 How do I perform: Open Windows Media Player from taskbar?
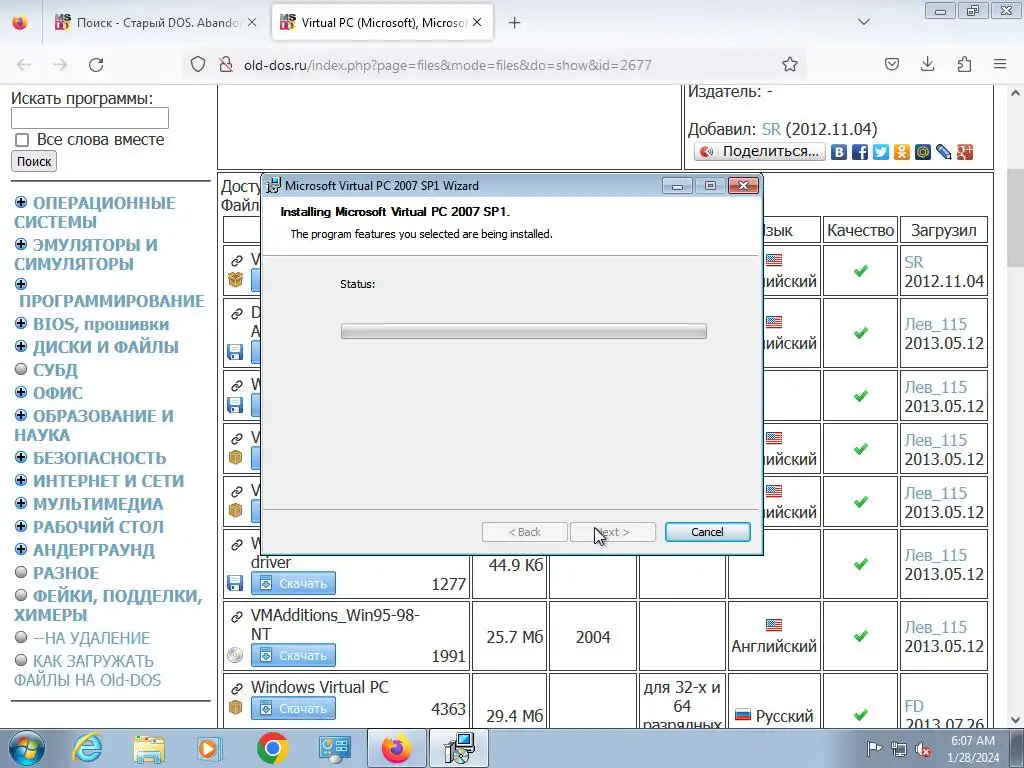[210, 749]
